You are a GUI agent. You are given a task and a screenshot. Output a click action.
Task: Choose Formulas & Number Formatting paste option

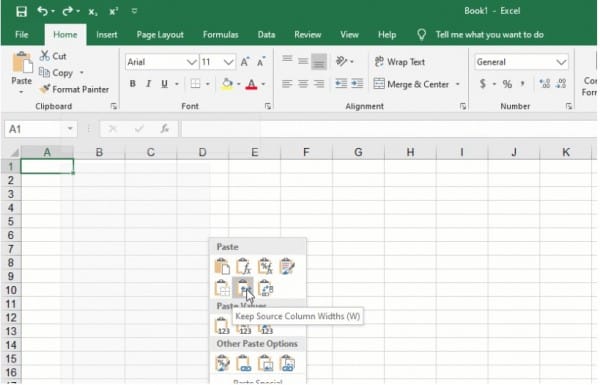tap(265, 266)
